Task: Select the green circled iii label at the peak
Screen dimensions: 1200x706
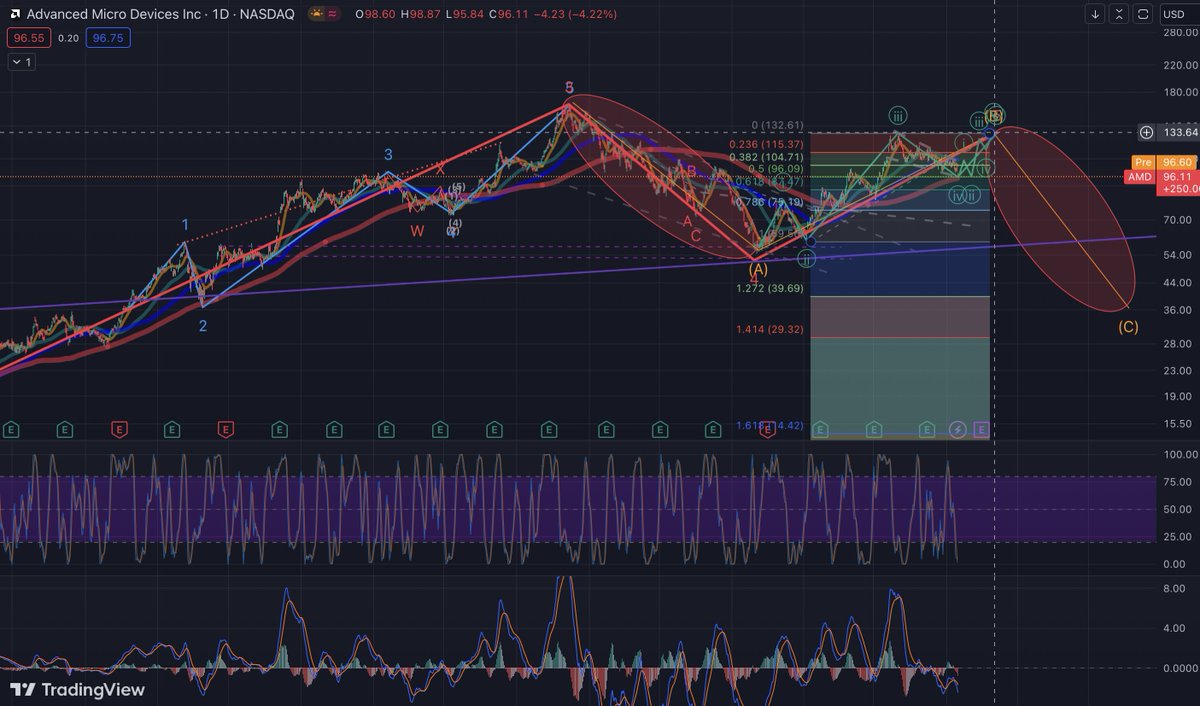Action: coord(898,115)
